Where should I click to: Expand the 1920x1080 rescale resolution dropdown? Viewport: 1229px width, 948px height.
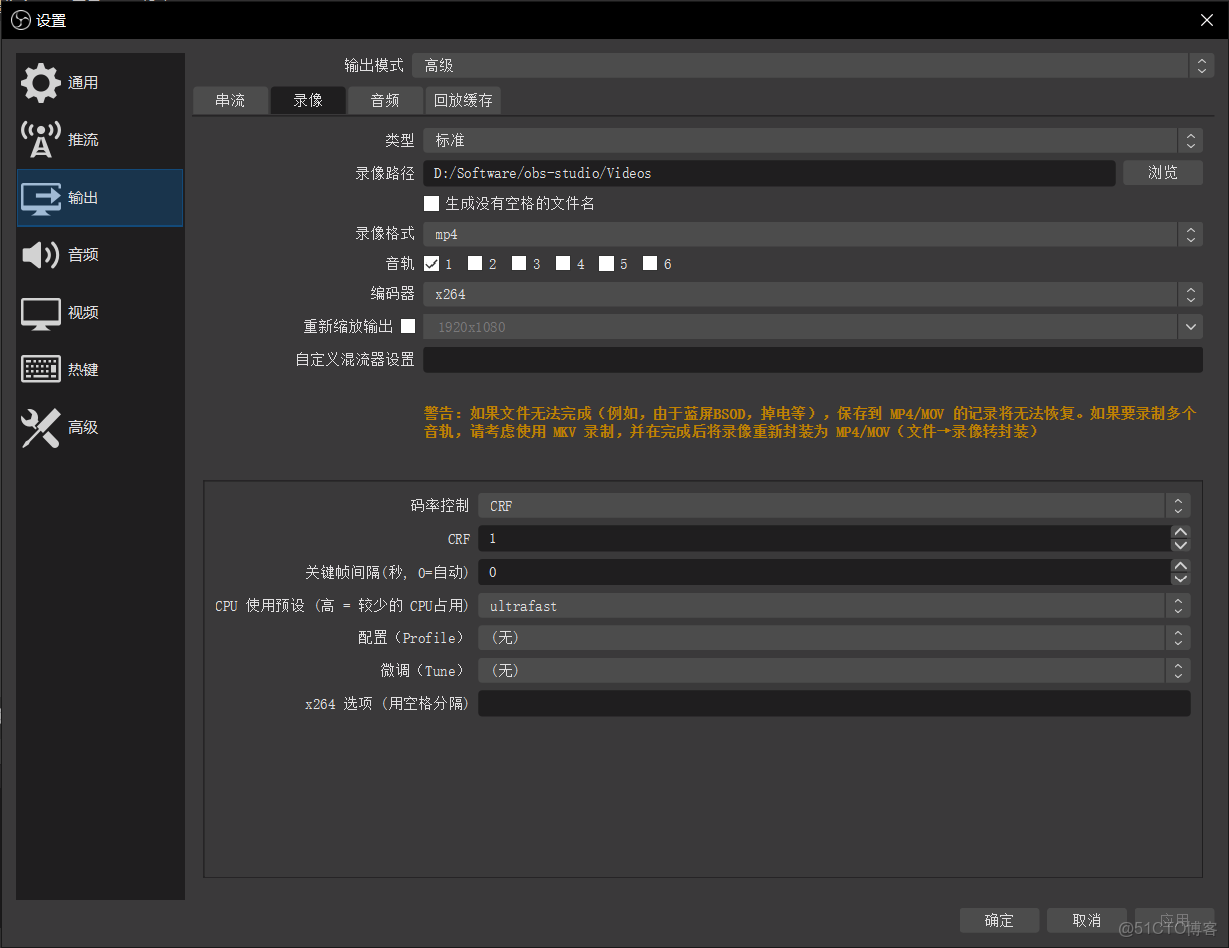point(813,327)
